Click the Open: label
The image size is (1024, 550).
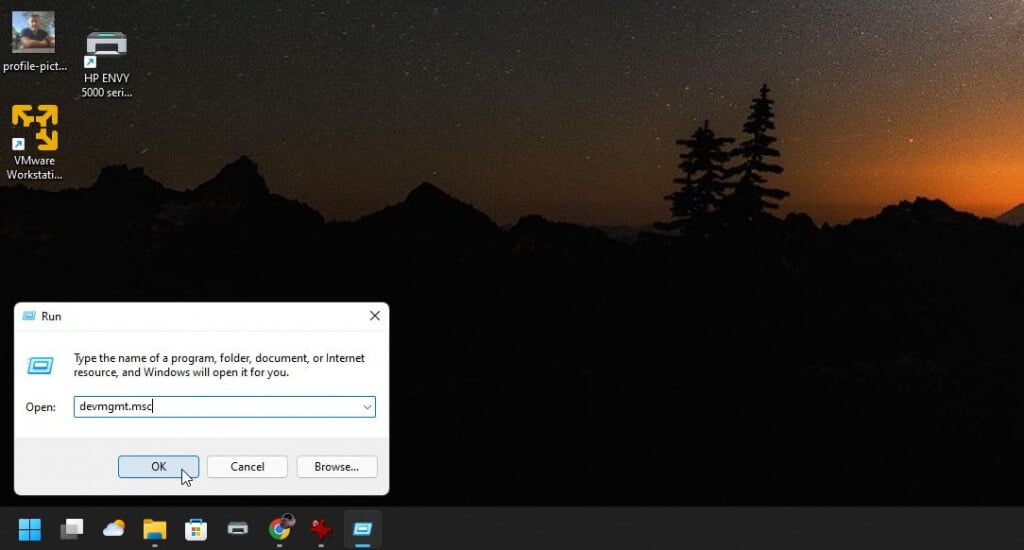40,407
